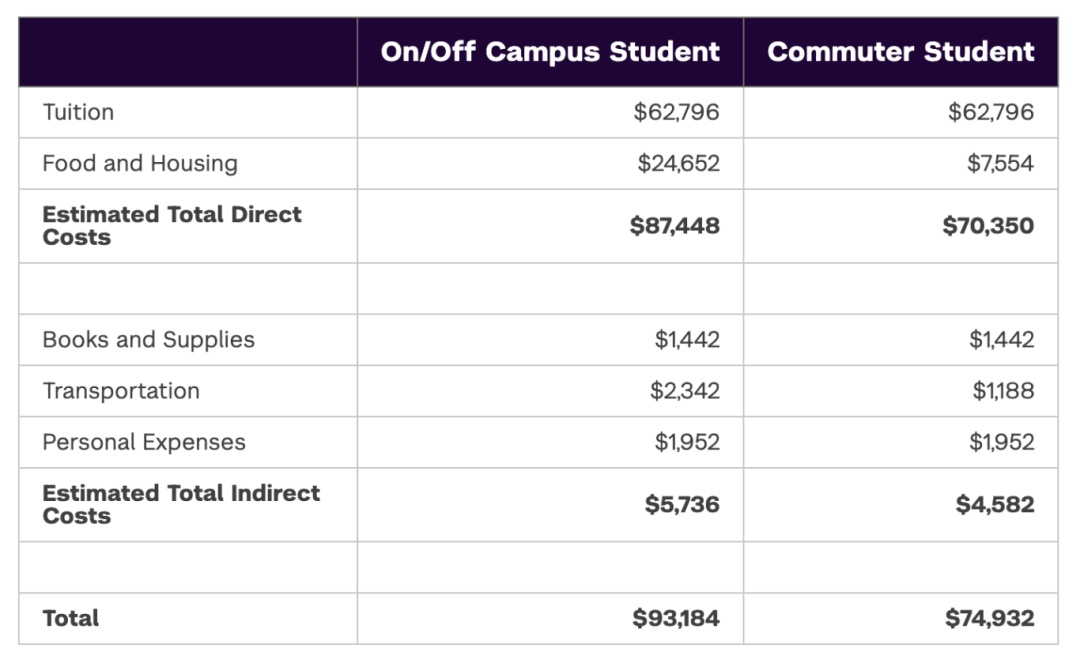Image resolution: width=1080 pixels, height=663 pixels.
Task: Select the Estimated Total Direct Costs label
Action: (x=171, y=226)
